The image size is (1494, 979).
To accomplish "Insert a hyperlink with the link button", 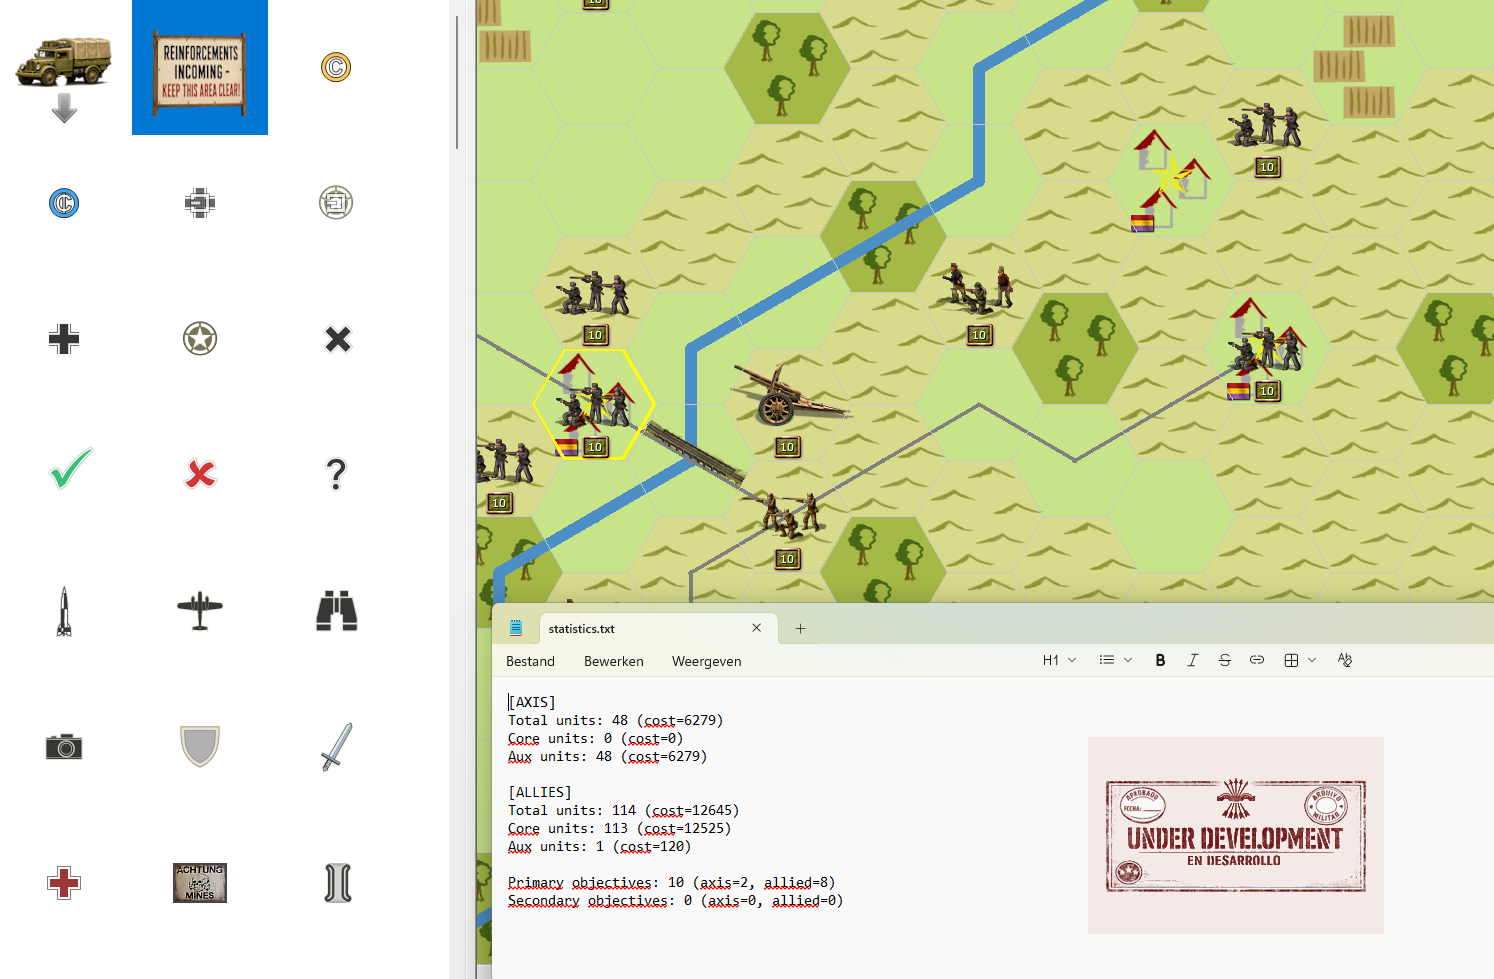I will pyautogui.click(x=1257, y=660).
